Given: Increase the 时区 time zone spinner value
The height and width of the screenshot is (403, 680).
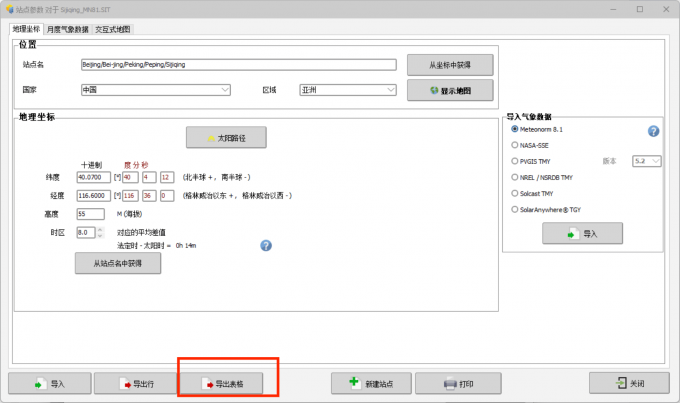Looking at the screenshot, I should (100, 230).
